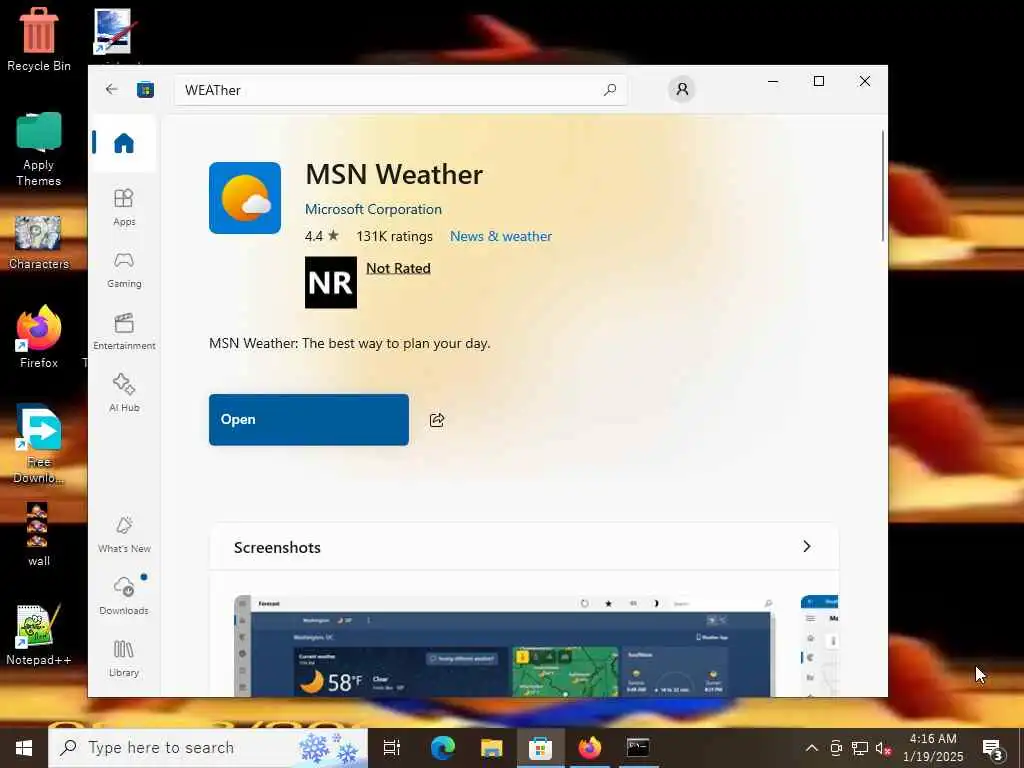Click the 4.4 star rating

coord(322,236)
